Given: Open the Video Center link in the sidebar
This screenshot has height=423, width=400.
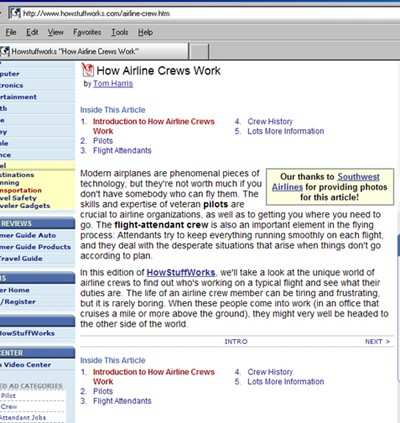Looking at the screenshot, I should 27,365.
